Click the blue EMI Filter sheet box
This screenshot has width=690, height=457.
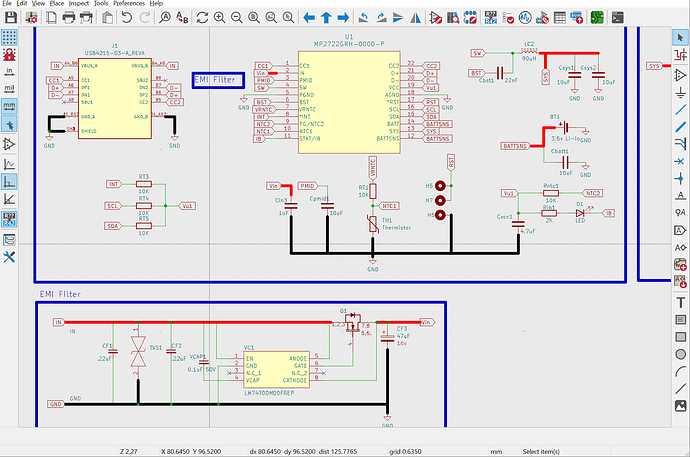[x=215, y=80]
